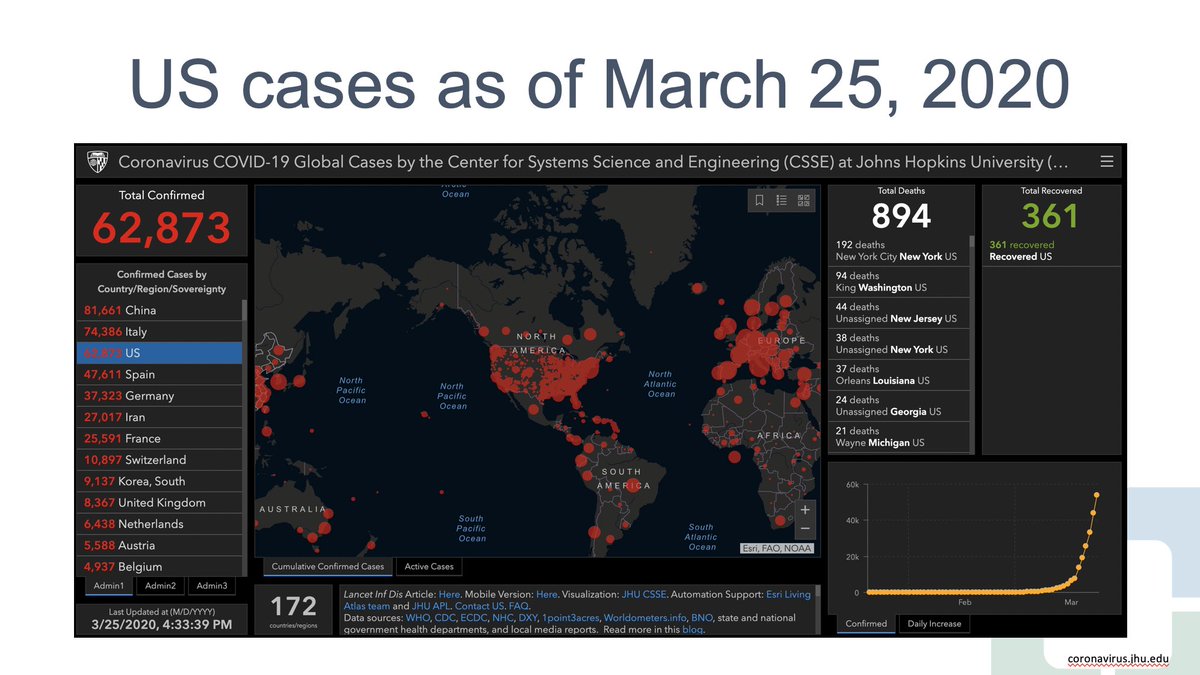
Task: Open the CDC data source link
Action: [x=445, y=618]
